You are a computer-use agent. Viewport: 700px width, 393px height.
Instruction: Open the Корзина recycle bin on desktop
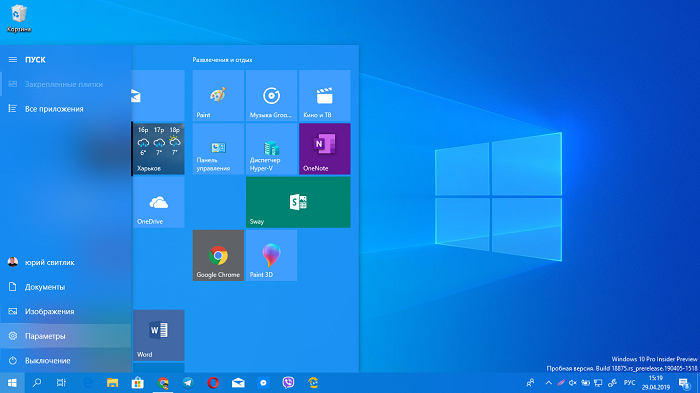click(x=19, y=19)
